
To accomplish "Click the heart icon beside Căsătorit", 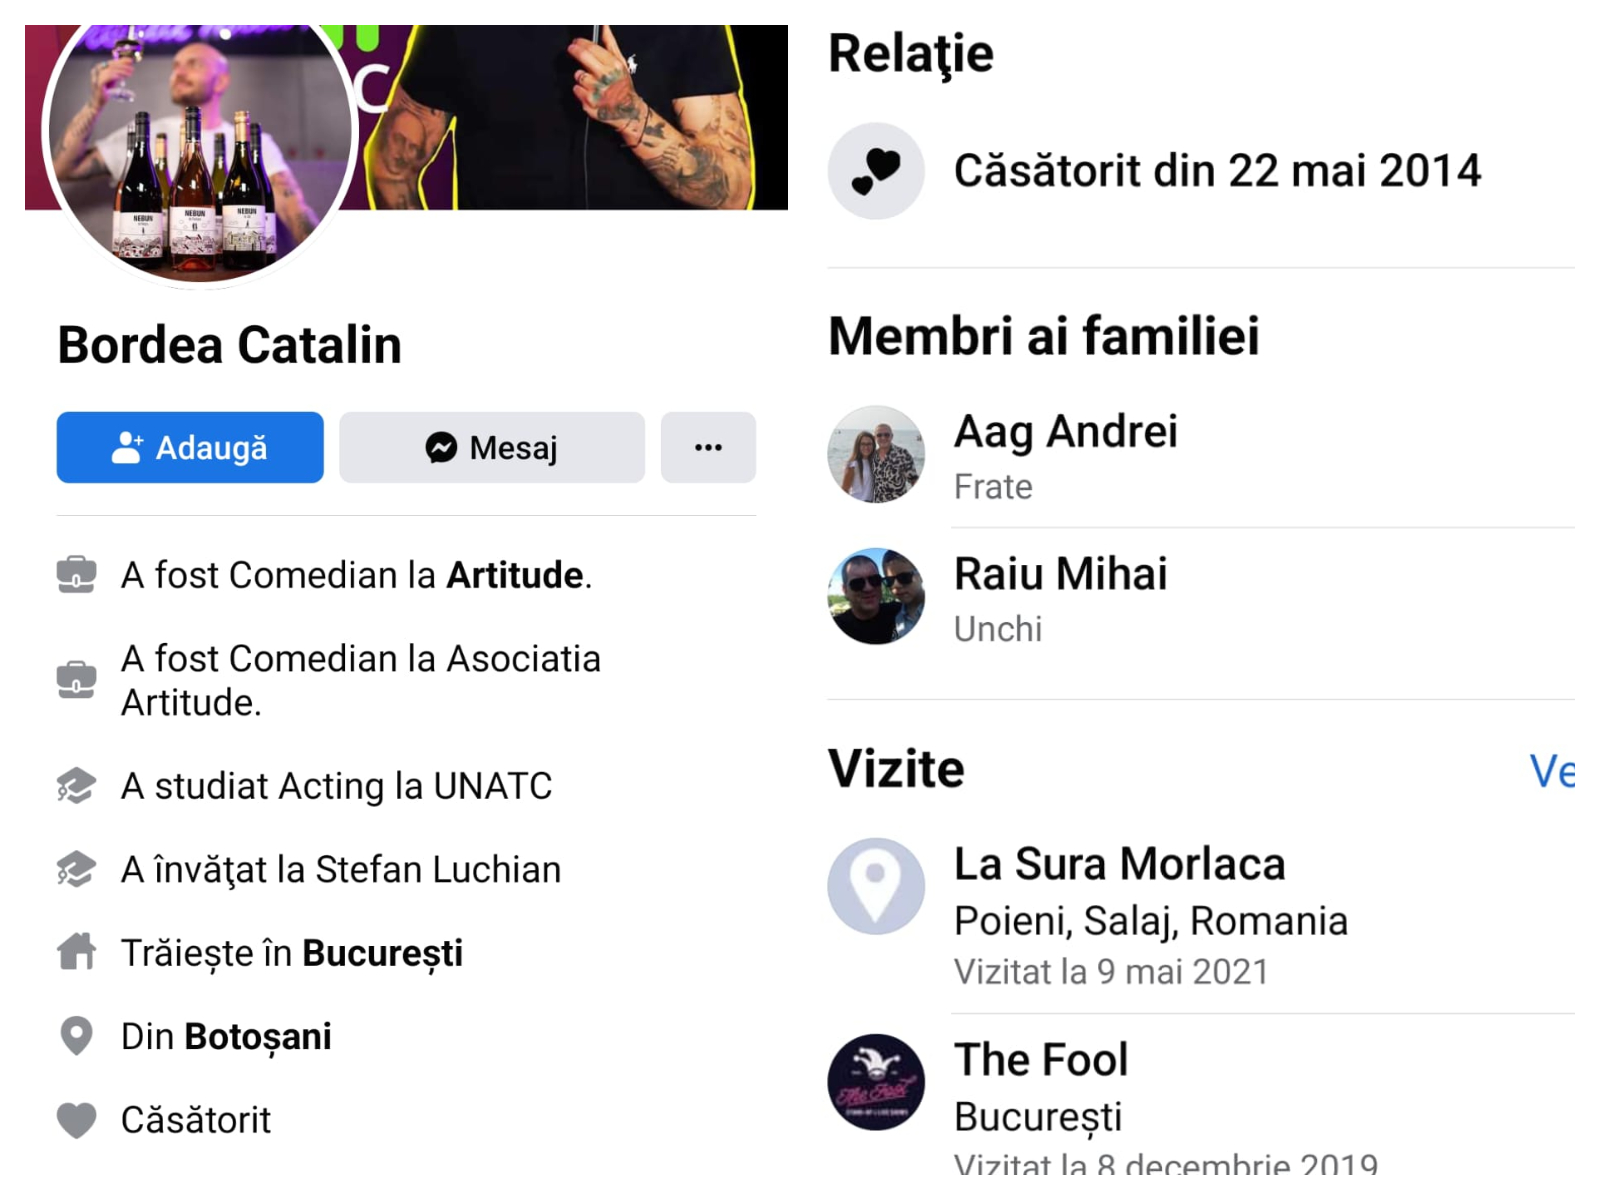I will (x=76, y=1120).
